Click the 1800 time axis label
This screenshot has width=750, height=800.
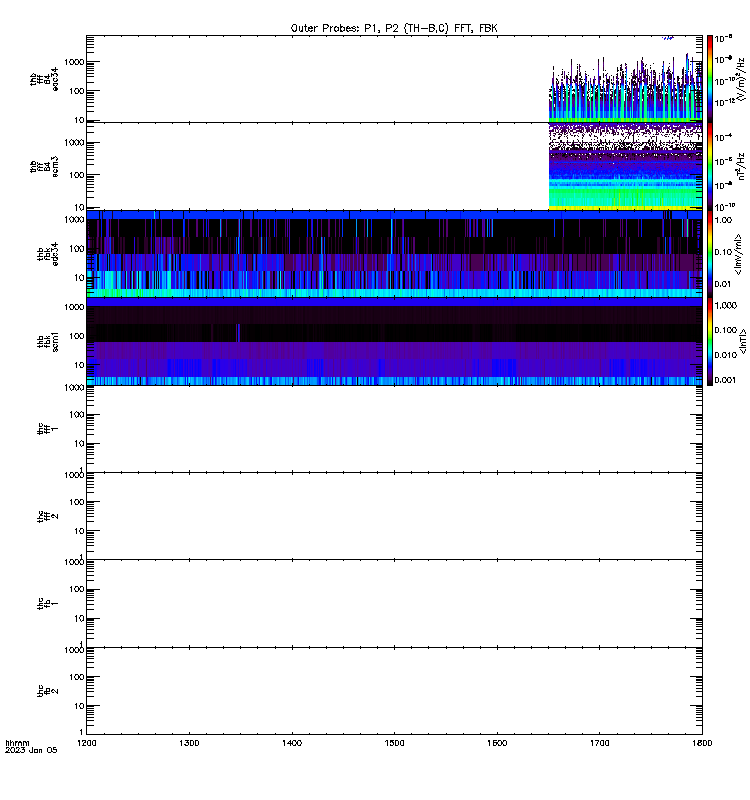click(x=702, y=743)
